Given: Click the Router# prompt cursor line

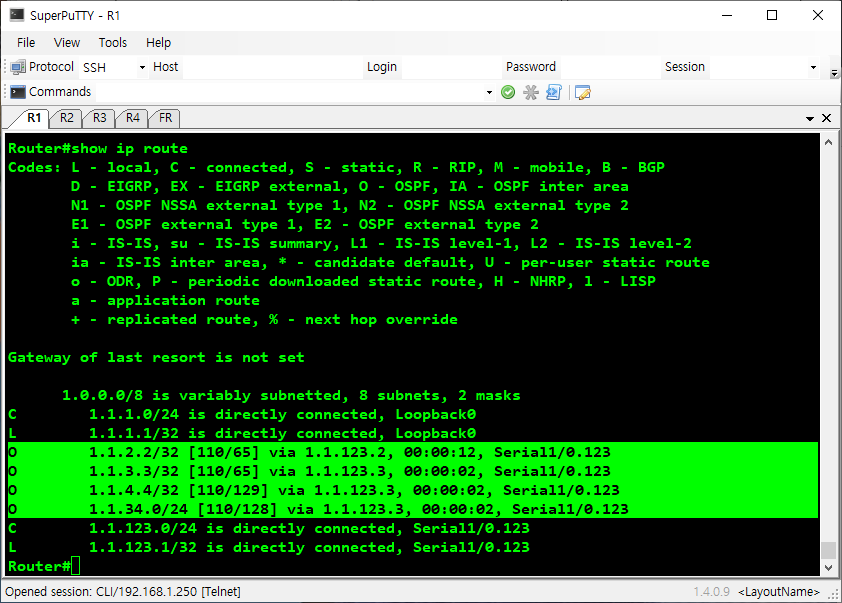Looking at the screenshot, I should tap(44, 566).
